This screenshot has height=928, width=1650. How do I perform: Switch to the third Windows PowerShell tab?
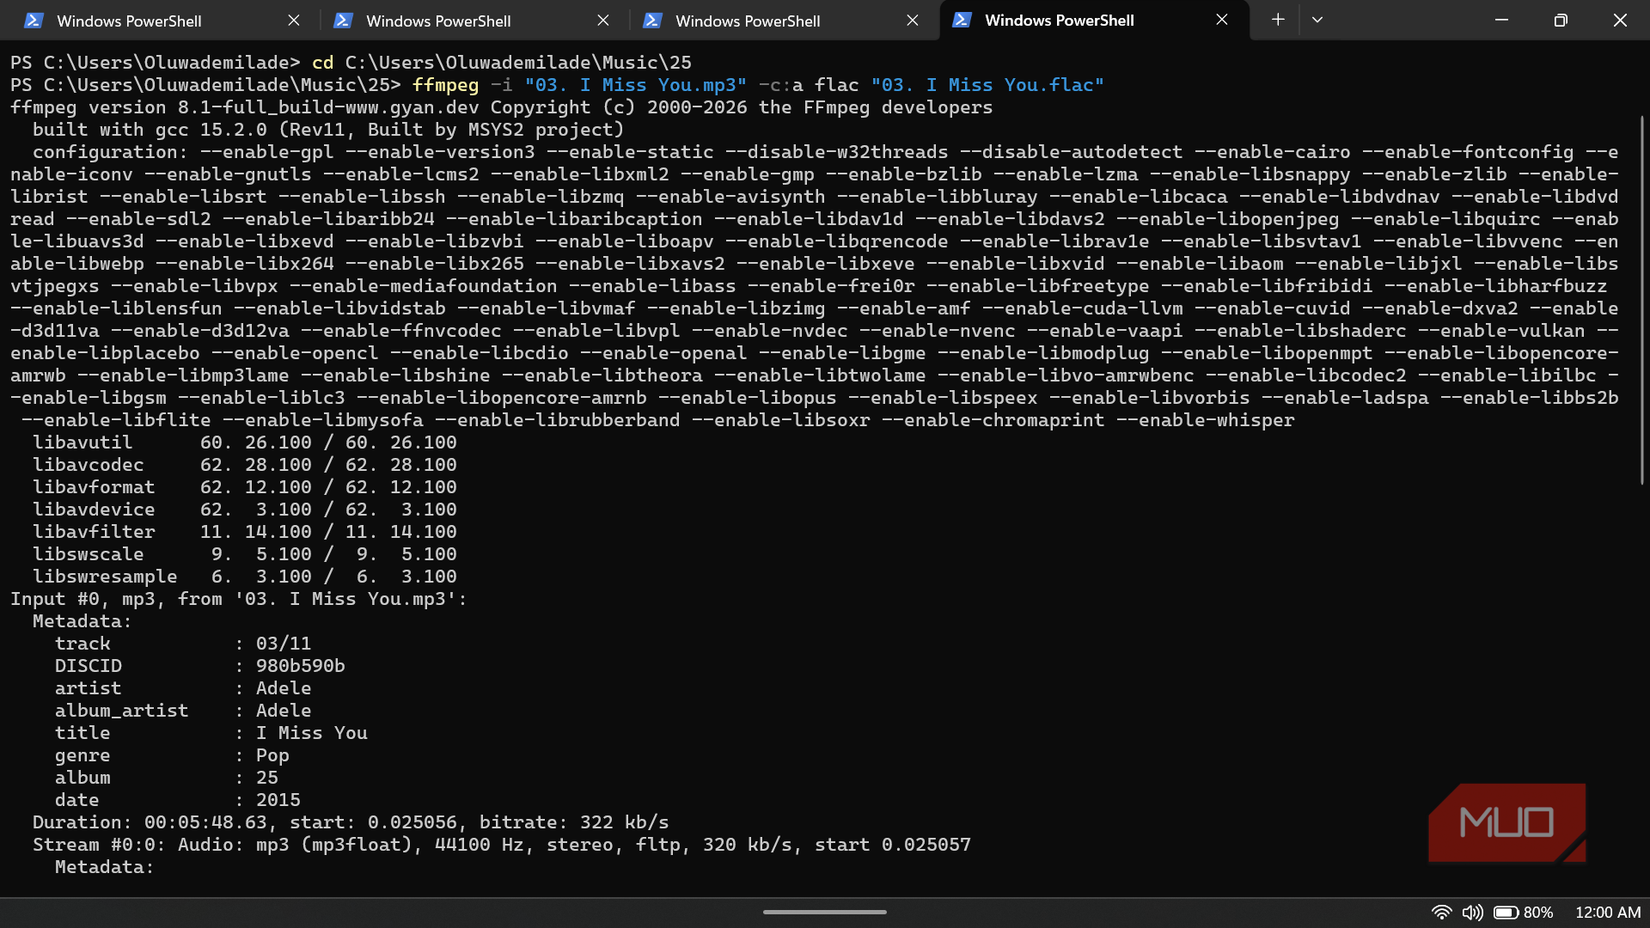tap(750, 20)
